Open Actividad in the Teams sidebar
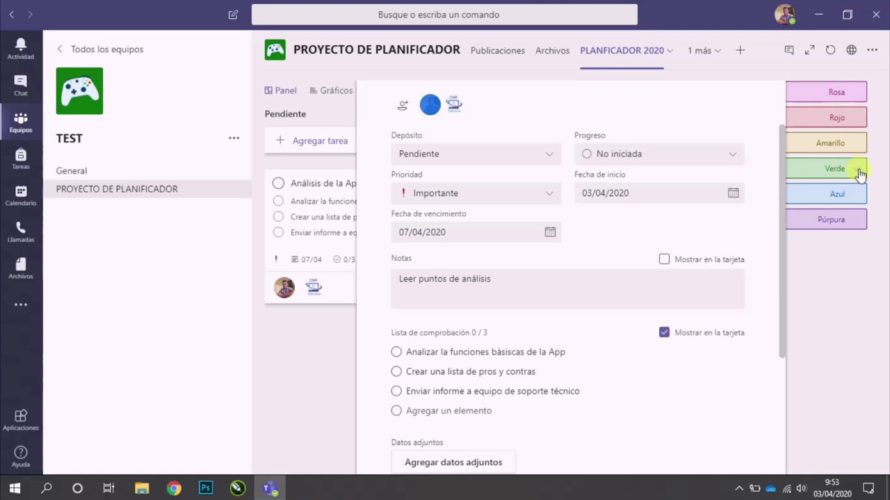The width and height of the screenshot is (890, 500). pos(20,49)
